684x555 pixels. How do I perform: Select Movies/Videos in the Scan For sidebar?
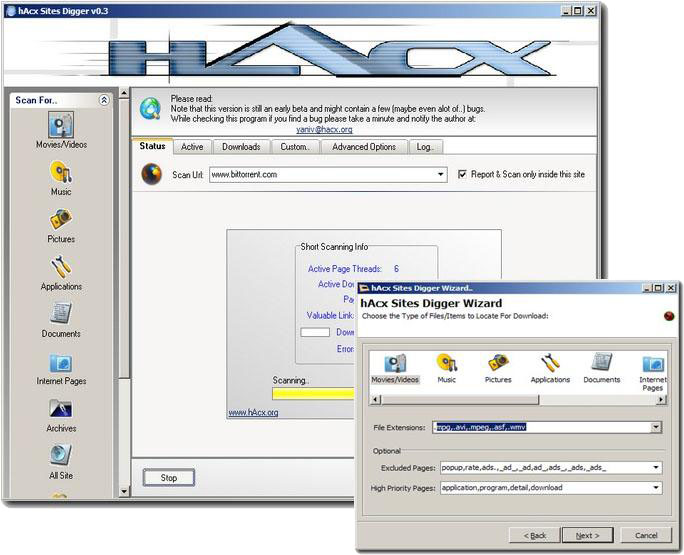[61, 130]
